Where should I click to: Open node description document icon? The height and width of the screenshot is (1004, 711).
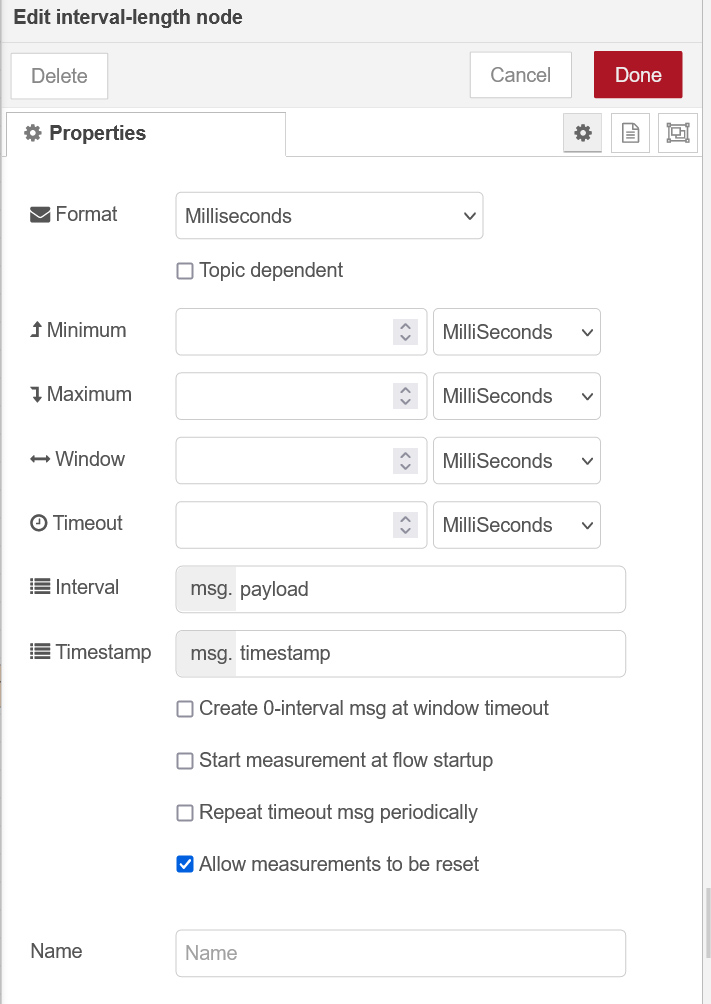[x=630, y=133]
